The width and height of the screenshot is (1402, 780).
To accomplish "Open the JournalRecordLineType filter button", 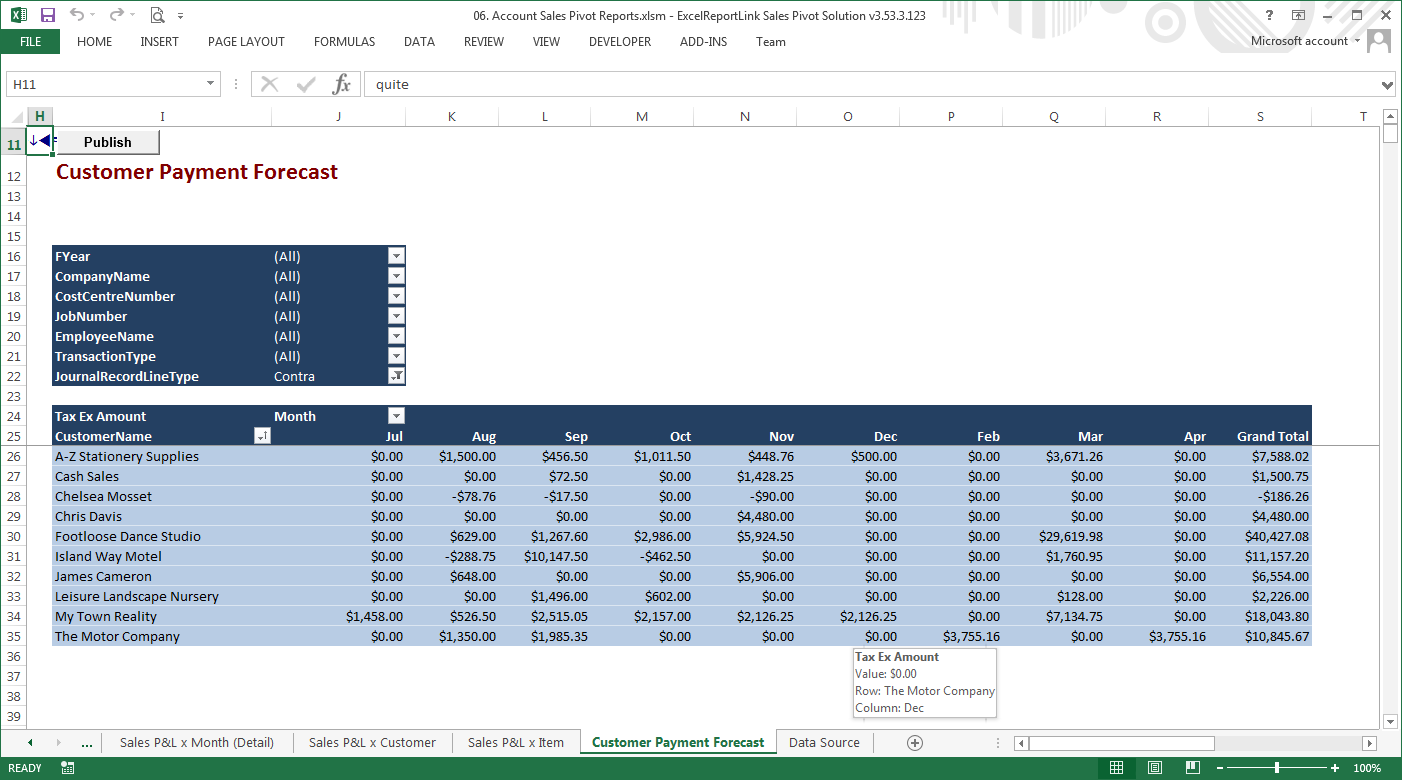I will 396,376.
